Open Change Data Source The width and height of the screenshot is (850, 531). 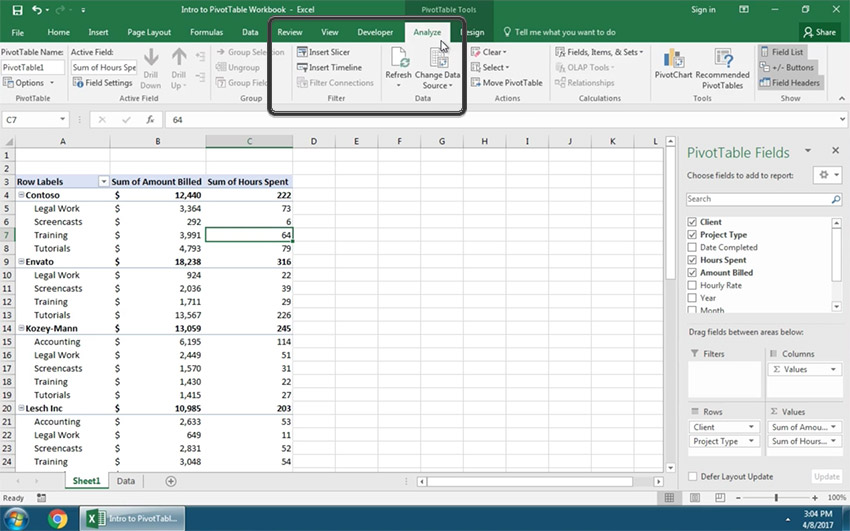click(437, 68)
